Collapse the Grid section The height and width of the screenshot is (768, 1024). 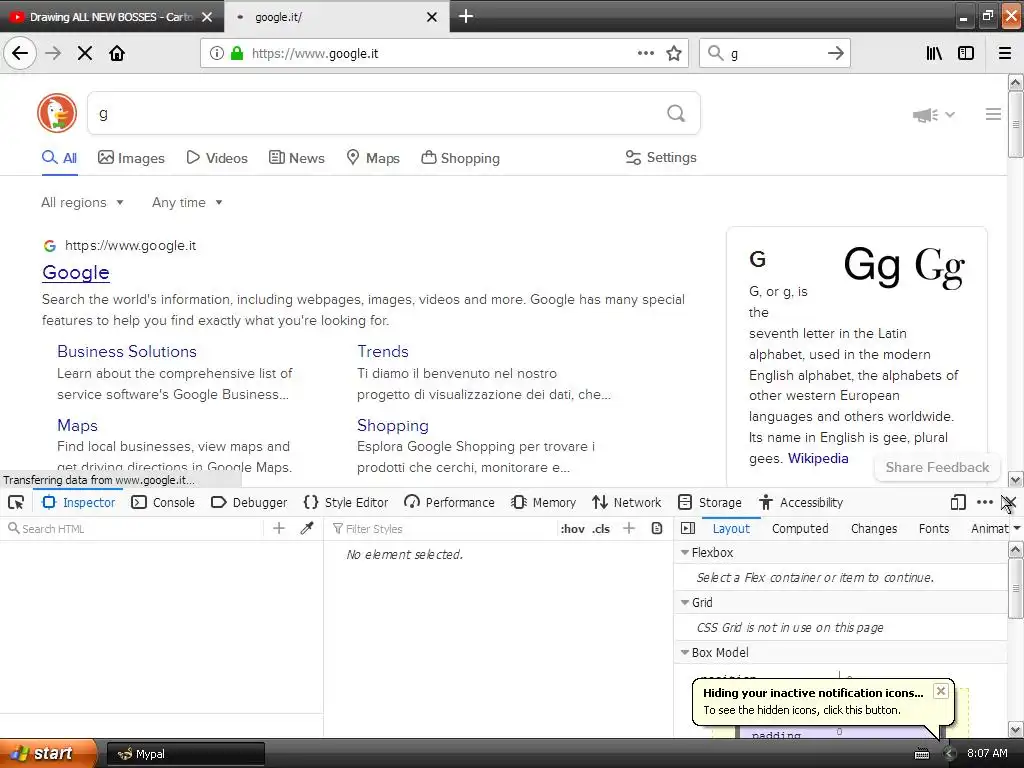coord(685,603)
